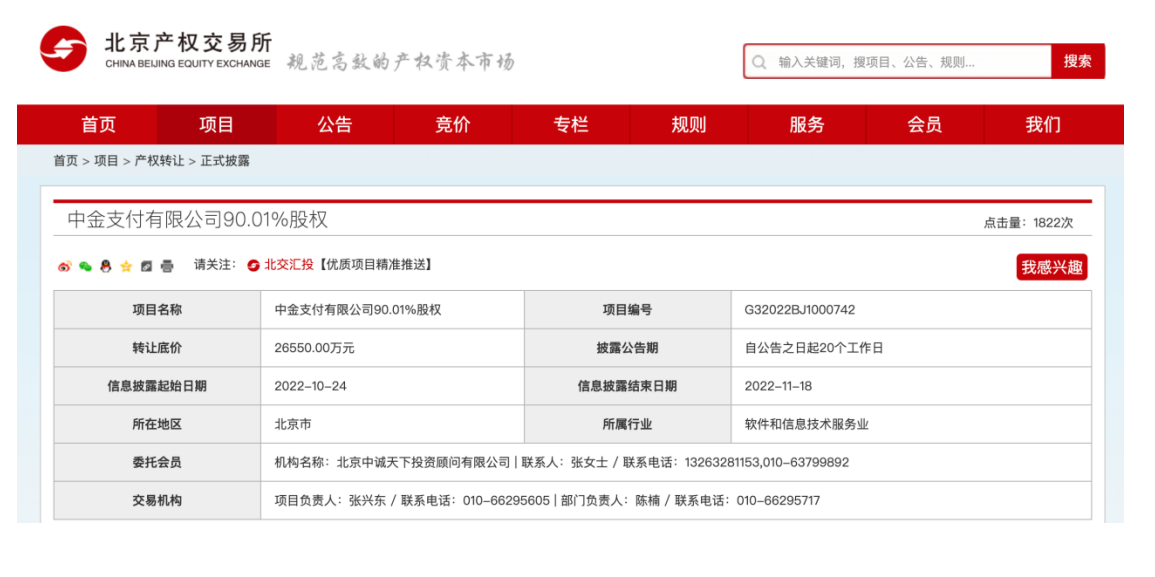
Task: Click the star favorite icon
Action: click(x=124, y=267)
